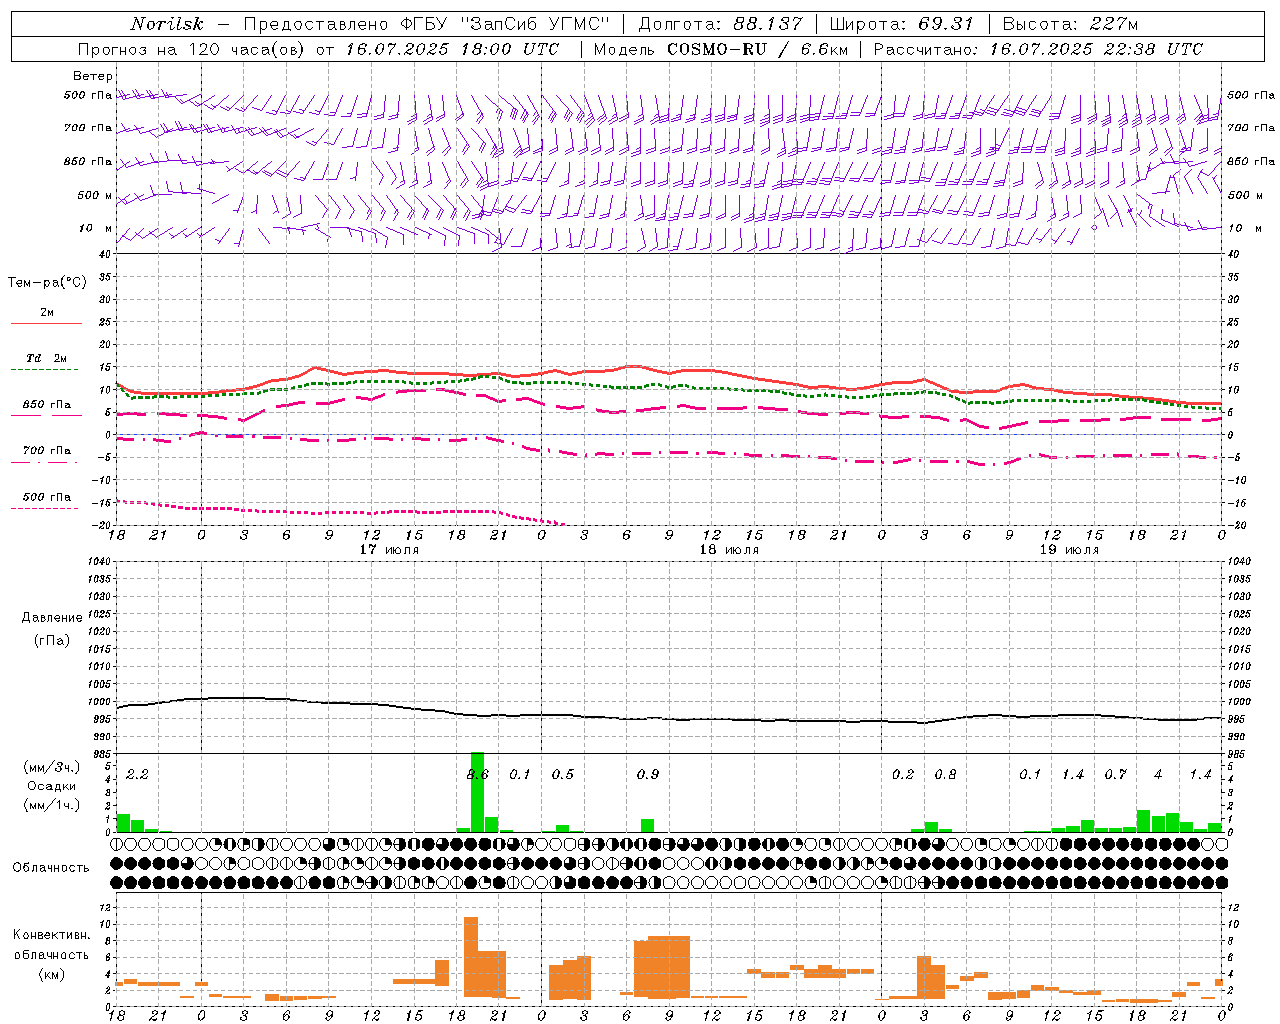This screenshot has height=1024, width=1280.
Task: Click the 'Широта: 69.31' latitude value
Action: coord(902,24)
